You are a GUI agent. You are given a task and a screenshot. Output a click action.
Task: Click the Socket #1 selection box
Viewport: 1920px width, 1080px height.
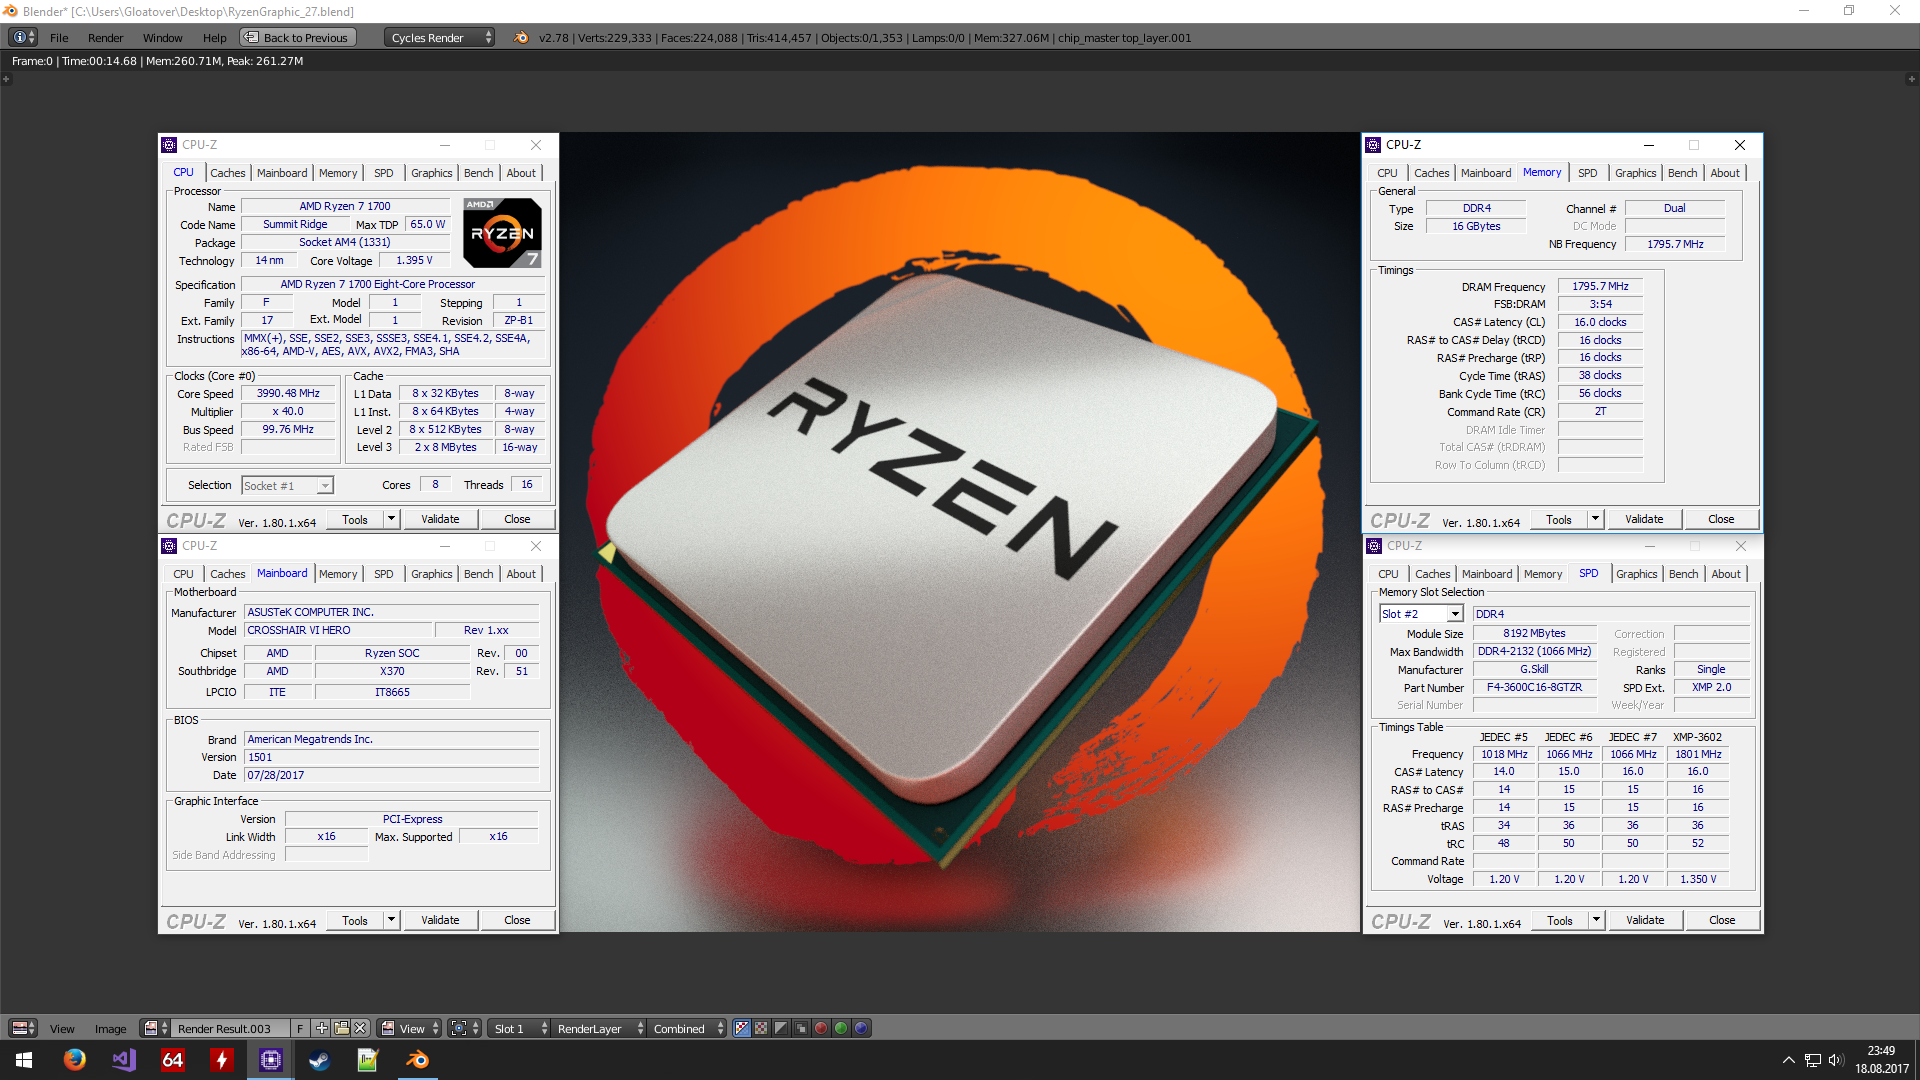click(x=287, y=485)
